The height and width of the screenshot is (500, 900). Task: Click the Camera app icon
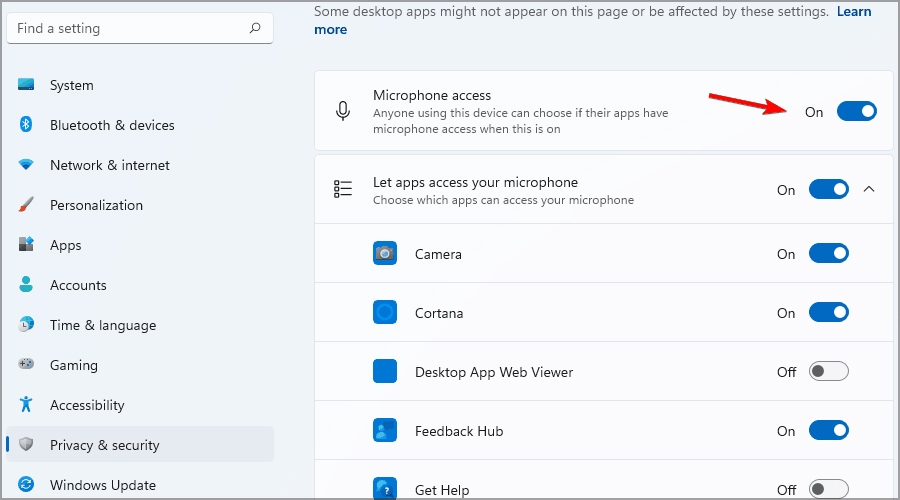[x=385, y=253]
